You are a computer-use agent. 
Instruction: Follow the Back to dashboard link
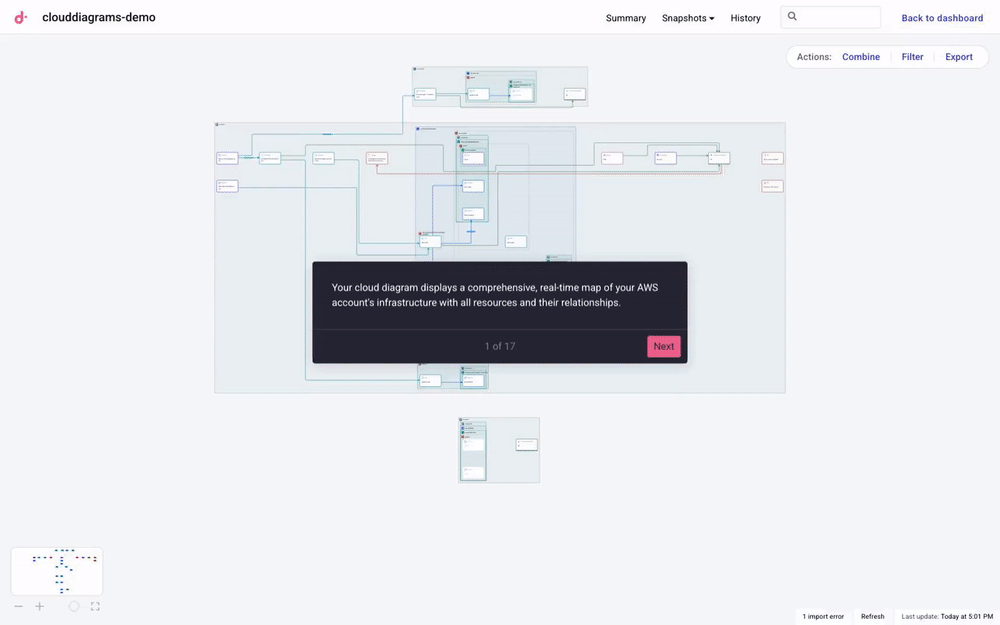point(942,18)
